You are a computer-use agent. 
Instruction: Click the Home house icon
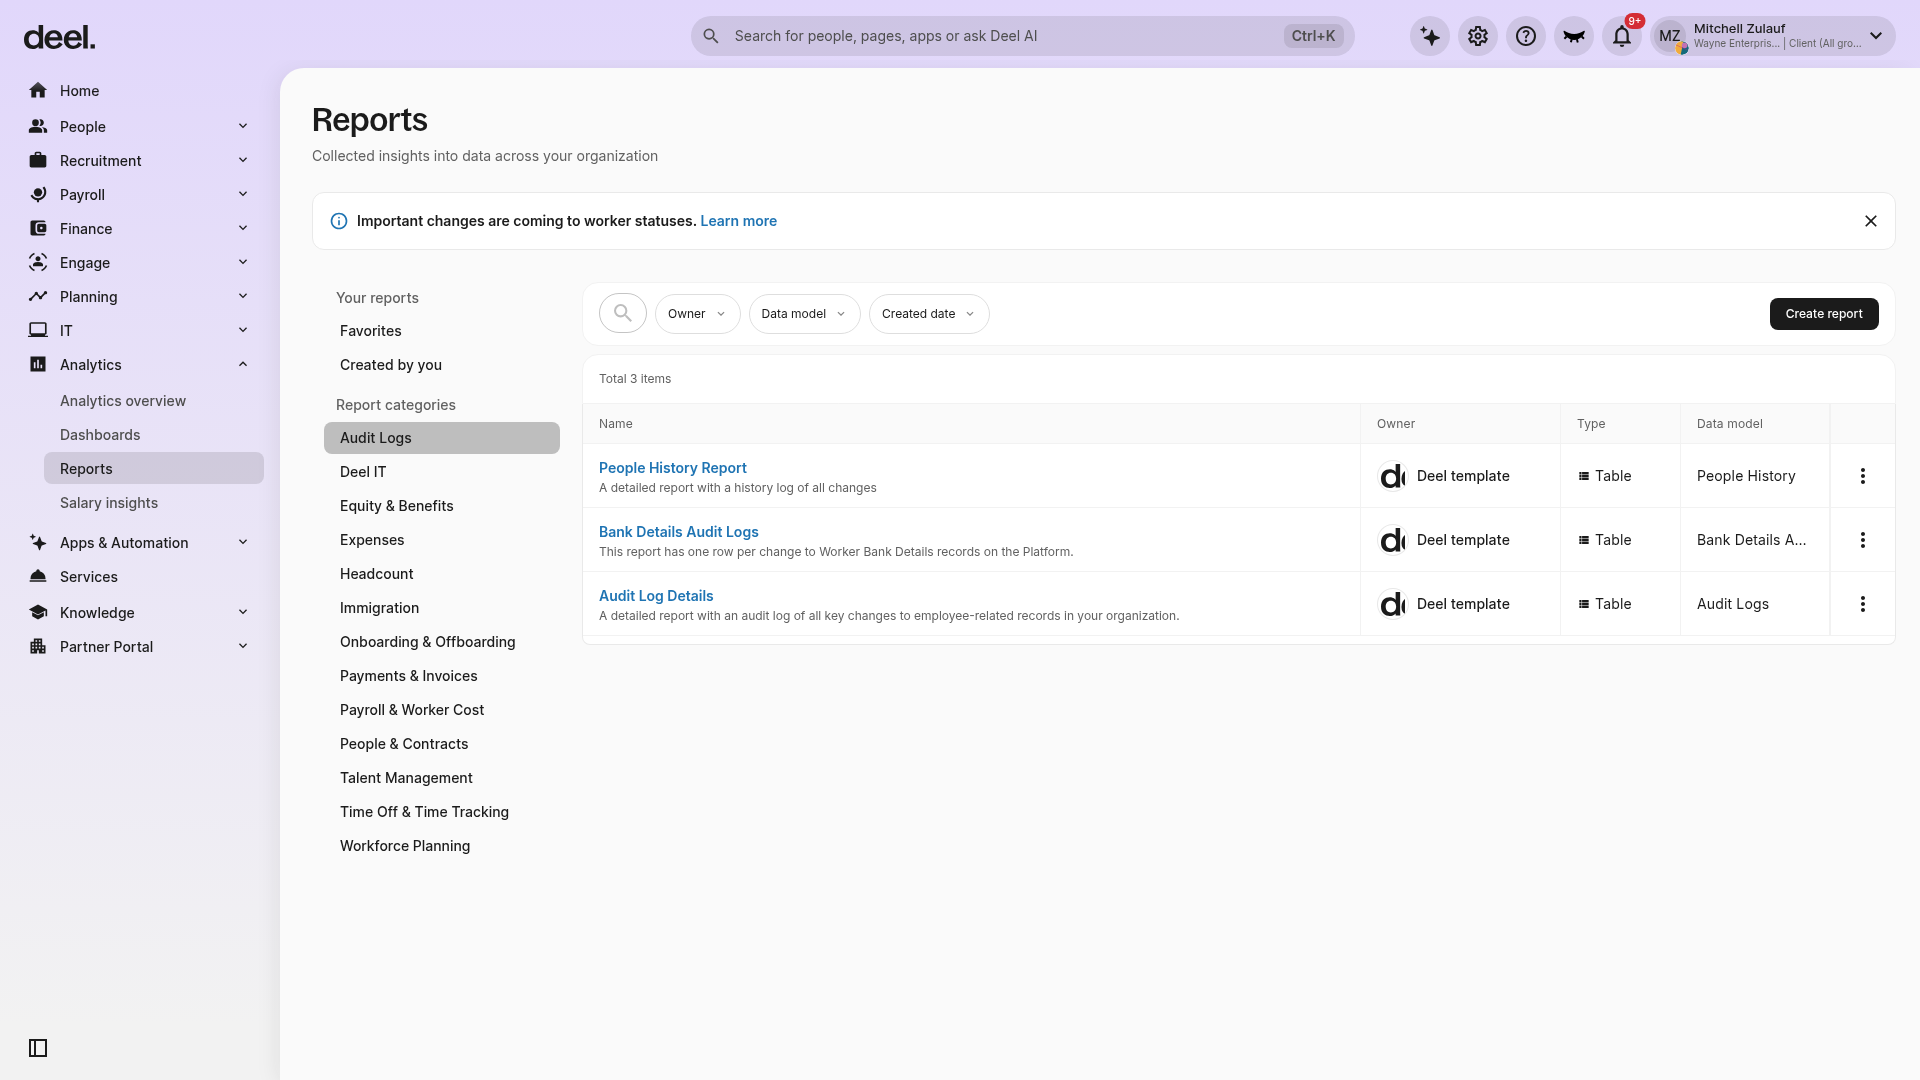tap(38, 91)
